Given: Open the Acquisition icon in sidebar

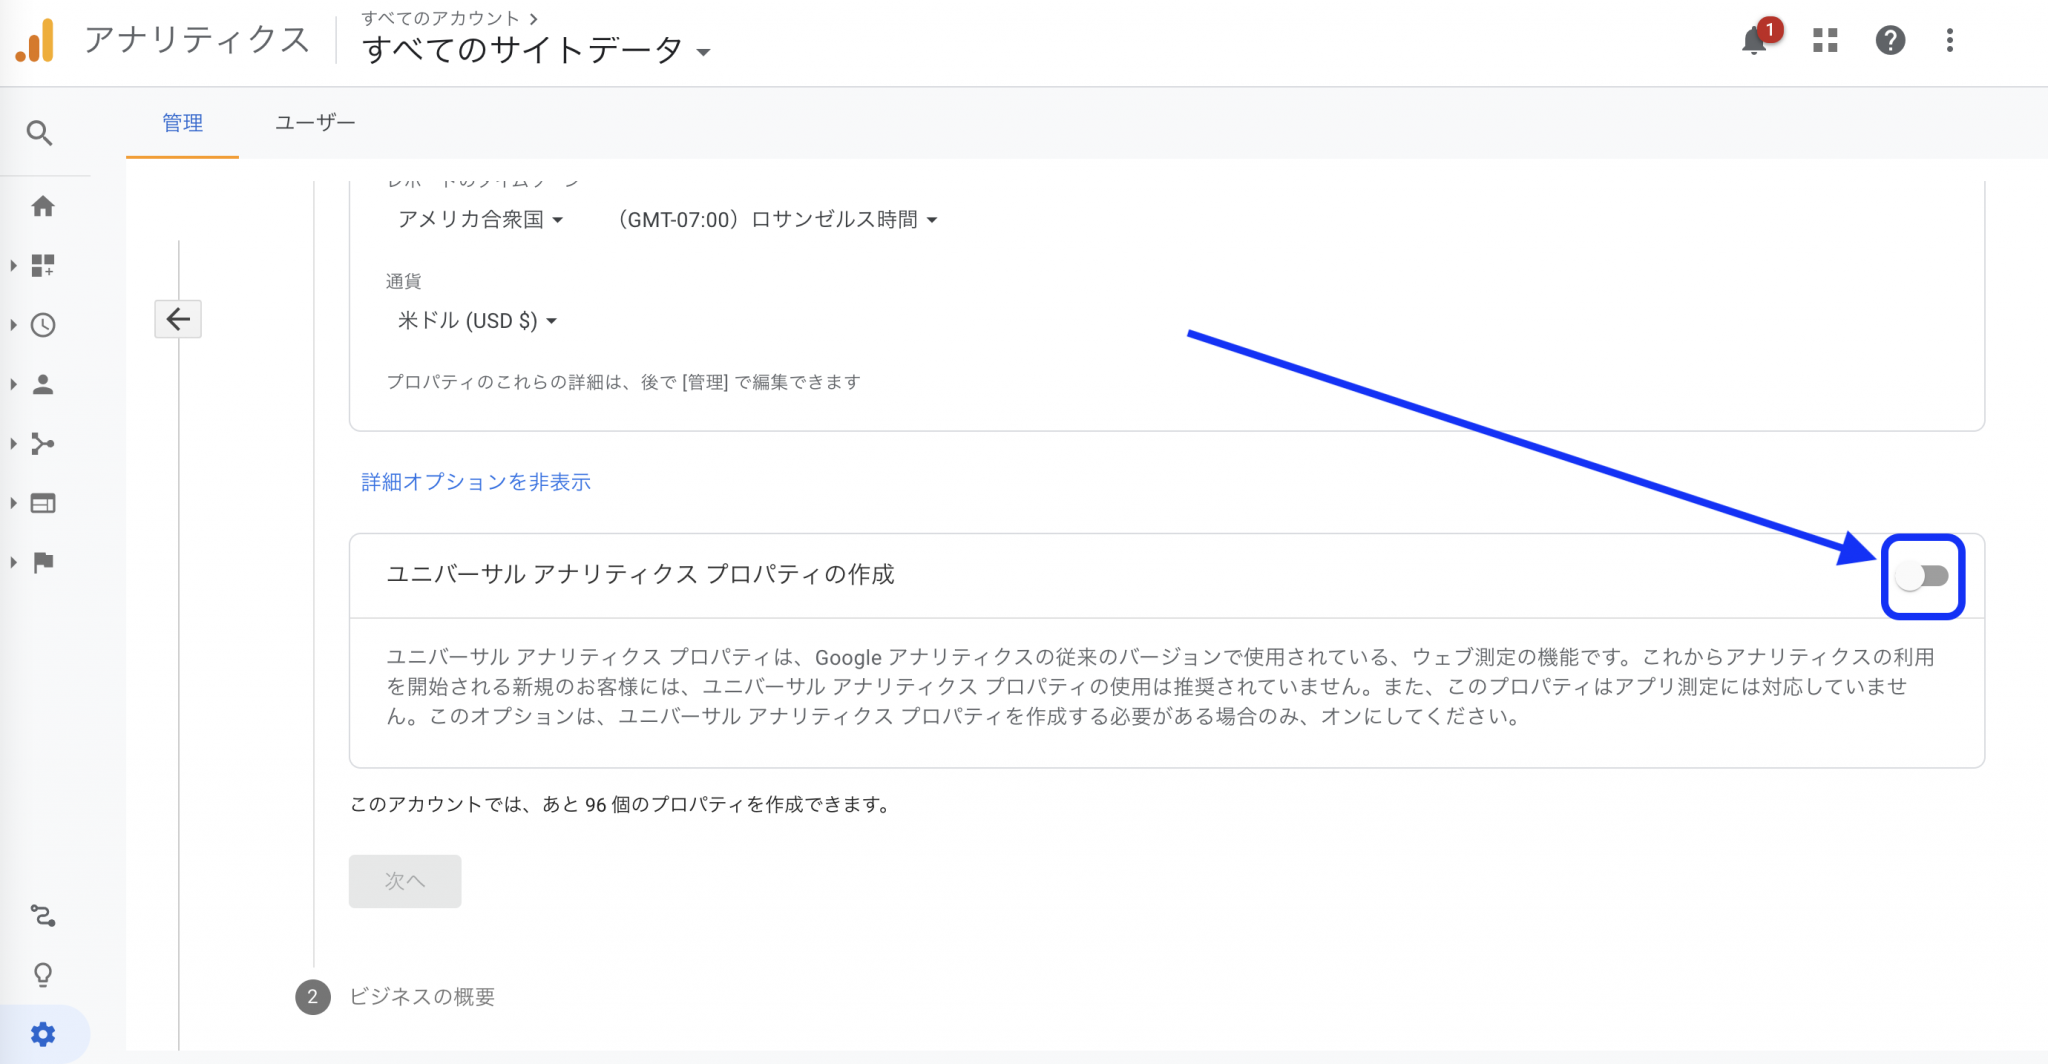Looking at the screenshot, I should click(x=42, y=444).
